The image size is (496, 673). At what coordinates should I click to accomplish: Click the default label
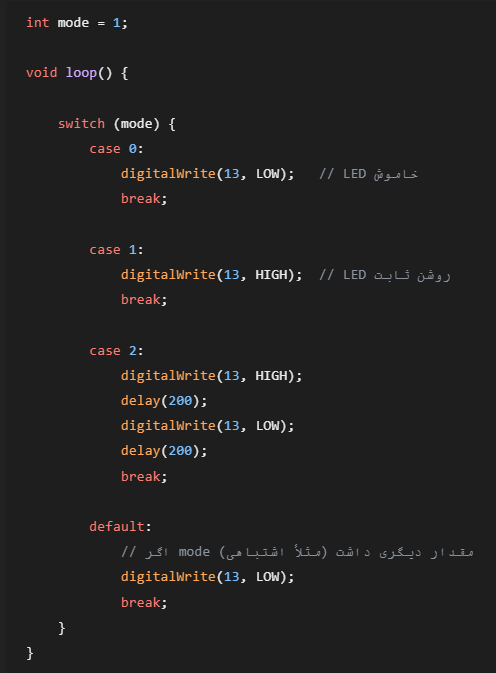120,526
